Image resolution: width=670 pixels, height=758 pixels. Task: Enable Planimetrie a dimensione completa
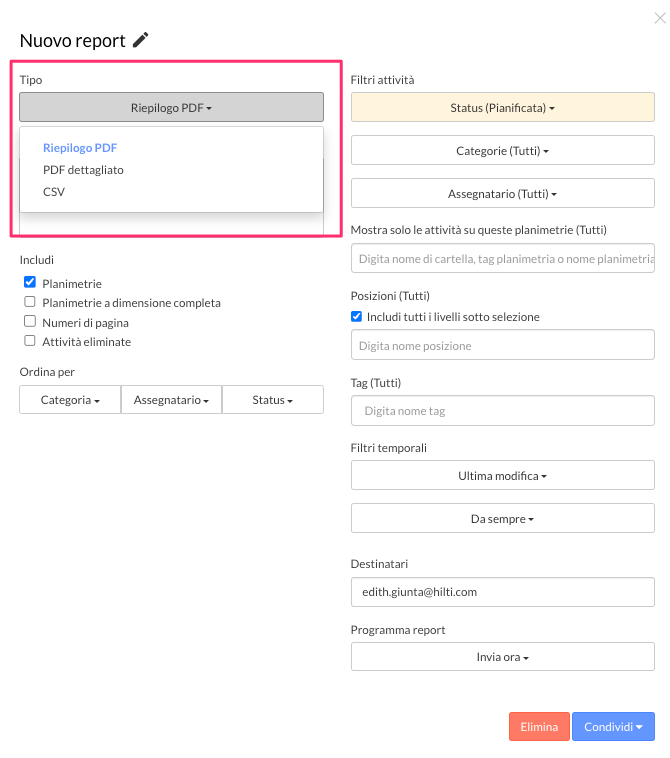click(30, 302)
